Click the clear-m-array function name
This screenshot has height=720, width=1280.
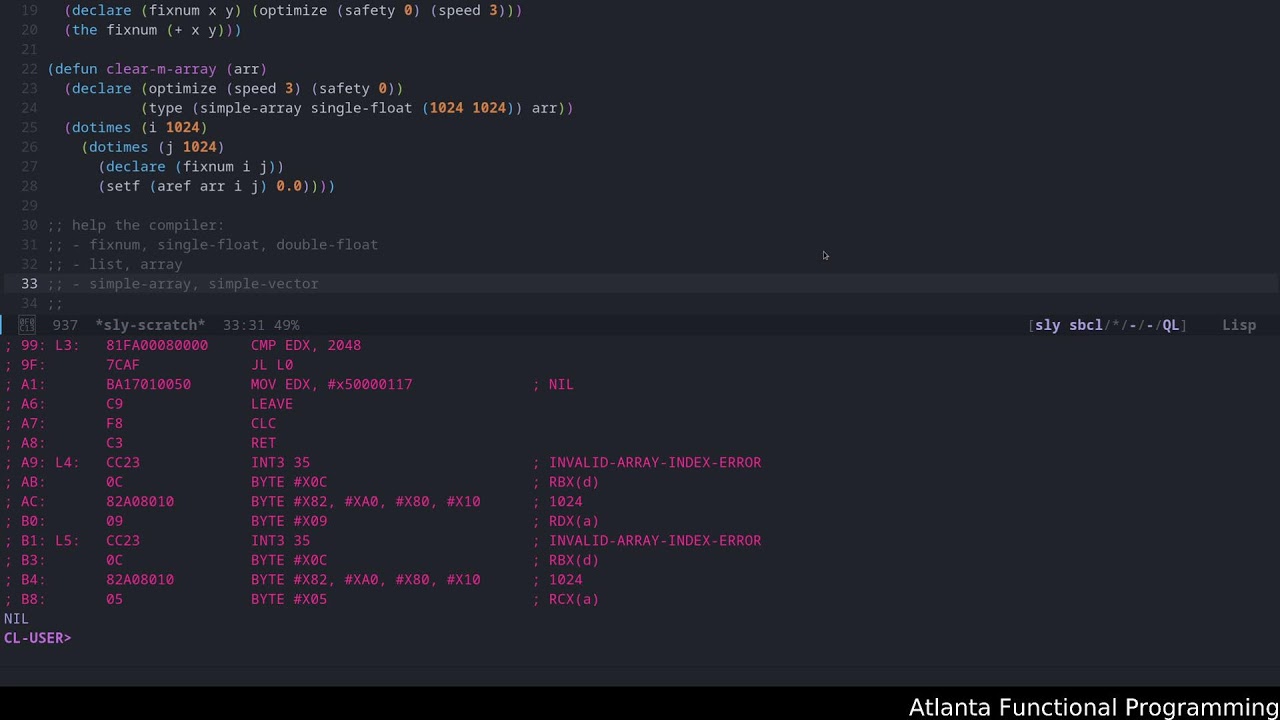[x=161, y=69]
